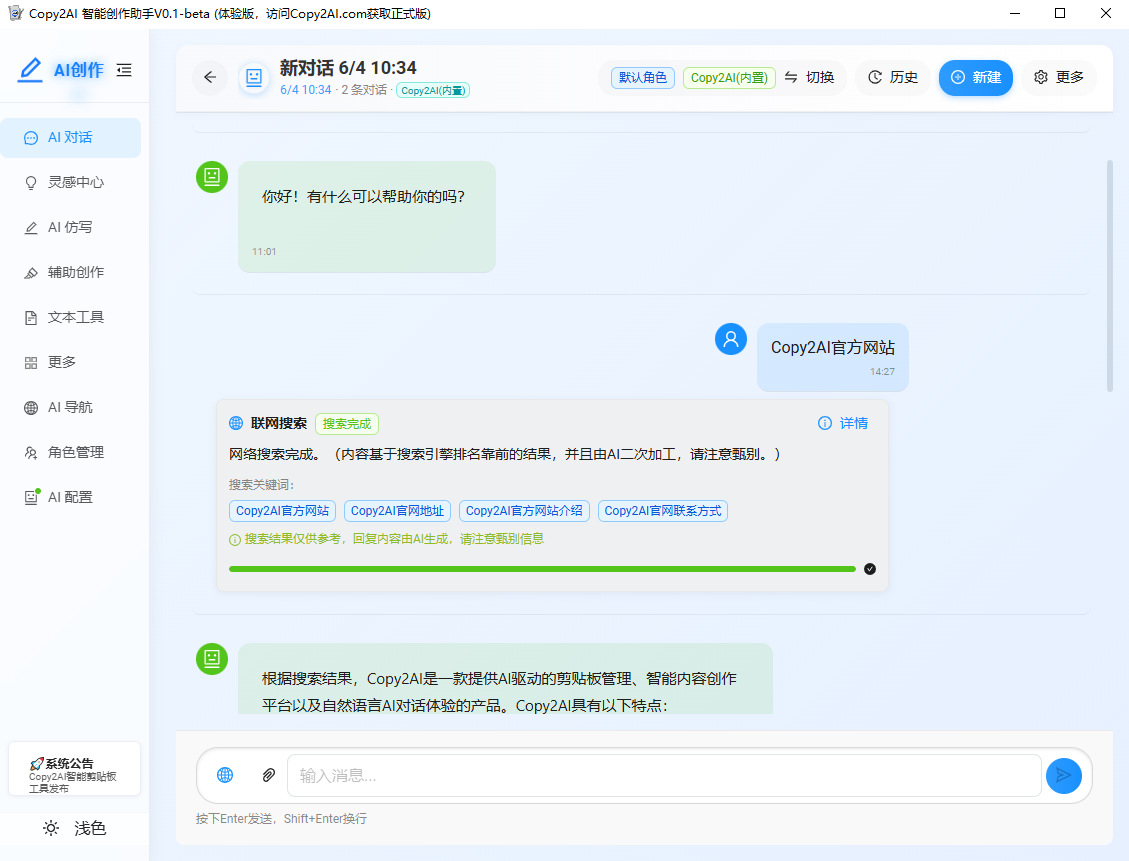Click the globe icon beside 联网搜索
Image resolution: width=1129 pixels, height=861 pixels.
tap(236, 423)
